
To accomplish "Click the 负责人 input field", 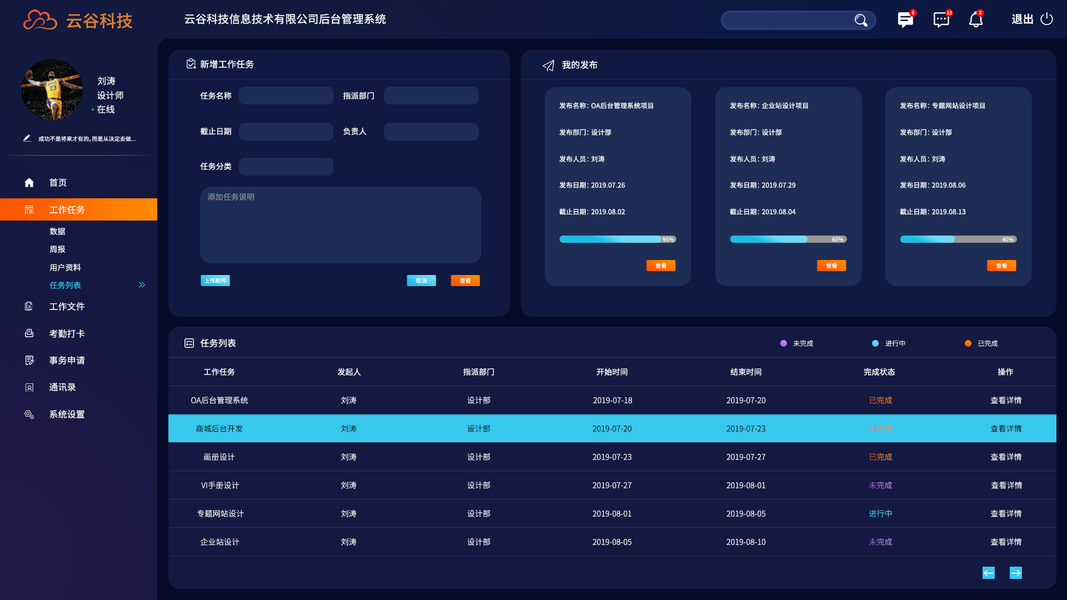I will [x=431, y=131].
